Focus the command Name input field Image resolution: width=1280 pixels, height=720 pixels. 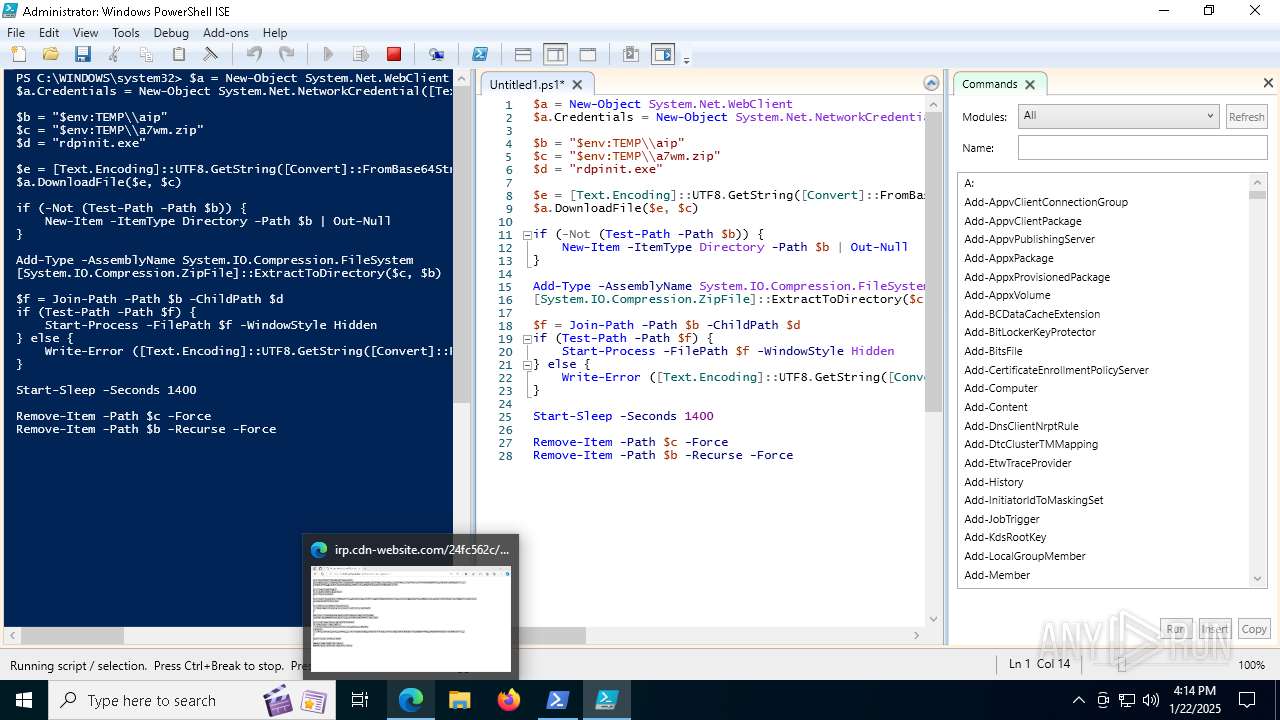tap(1142, 148)
